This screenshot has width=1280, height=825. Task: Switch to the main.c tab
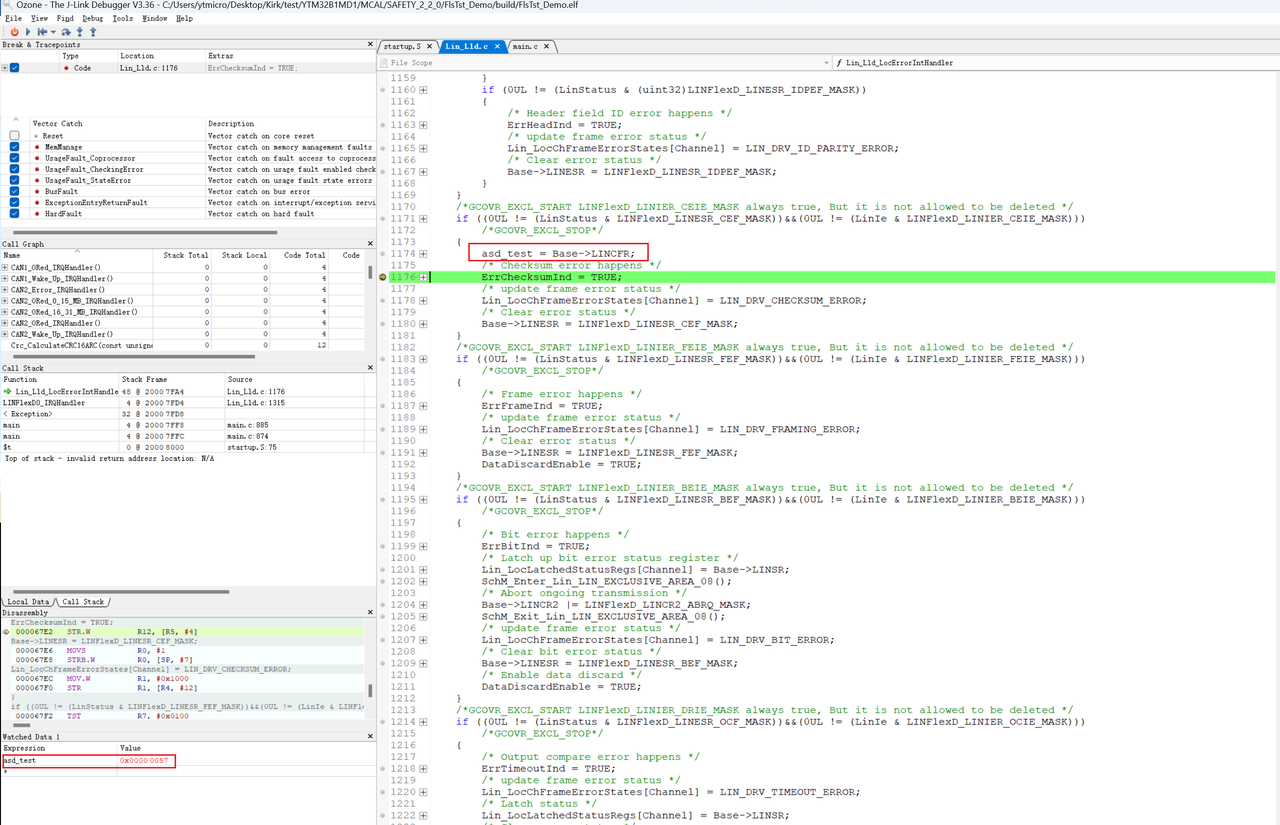524,47
